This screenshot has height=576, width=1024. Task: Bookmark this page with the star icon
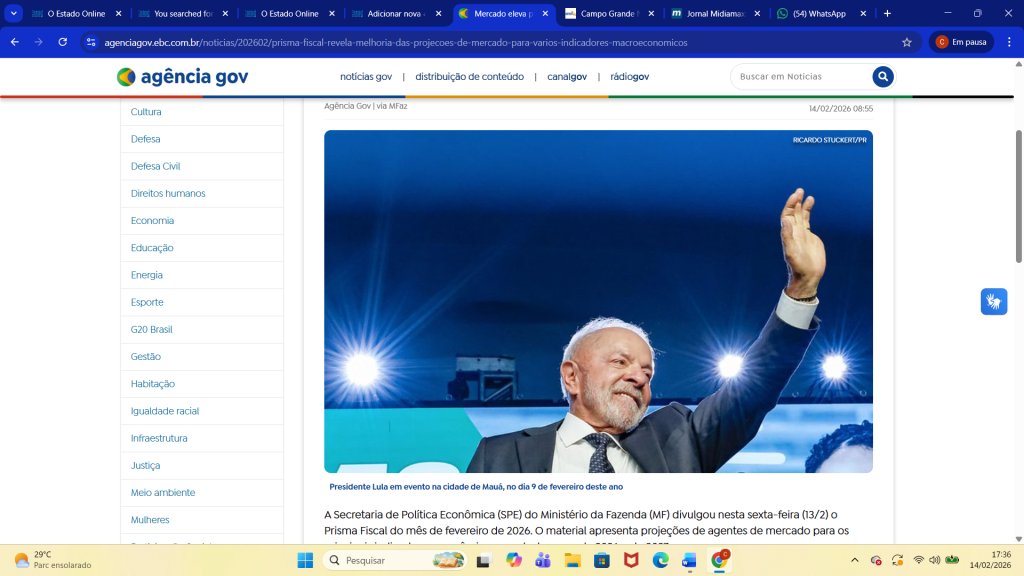point(906,43)
